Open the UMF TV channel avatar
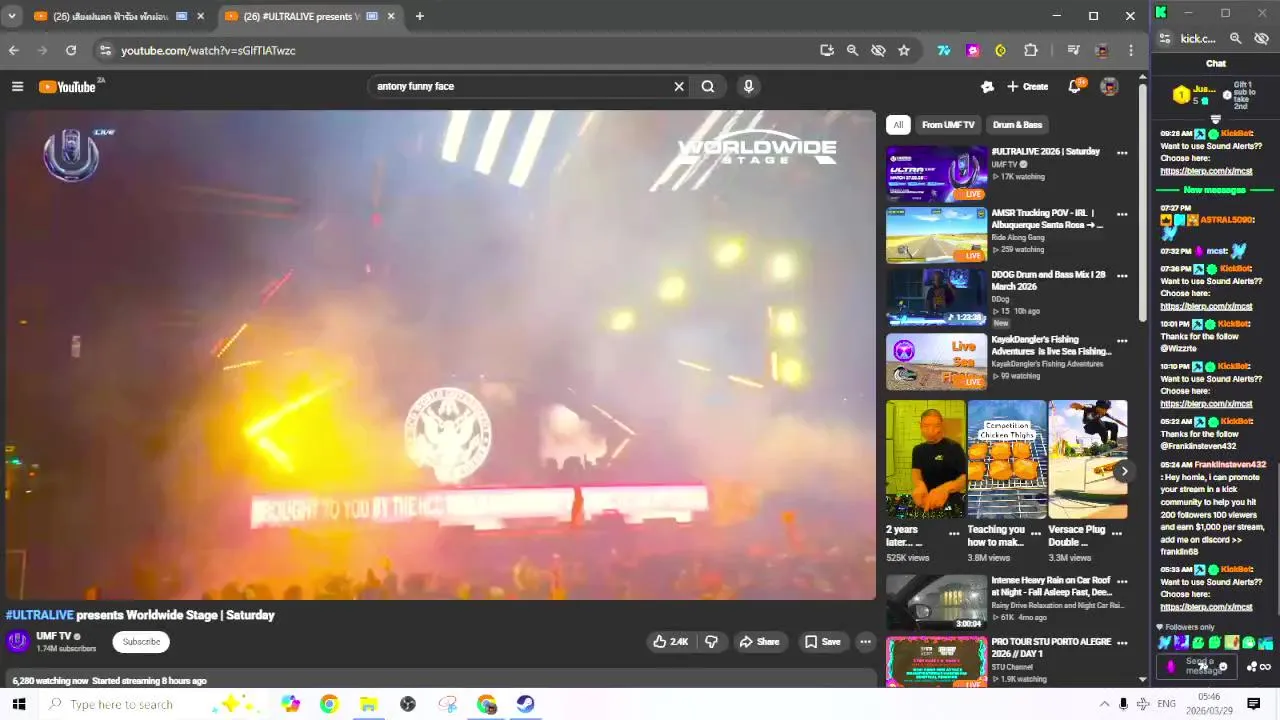This screenshot has height=720, width=1280. 18,642
